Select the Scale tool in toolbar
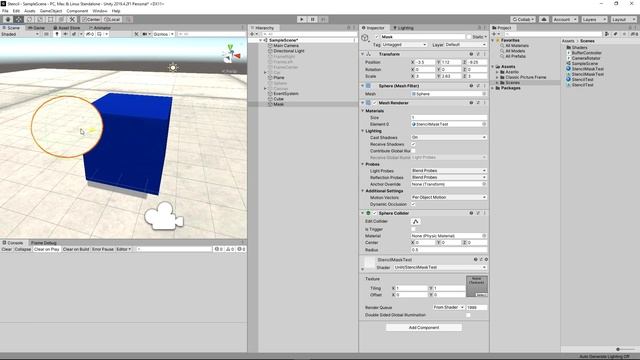Image resolution: width=640 pixels, height=360 pixels. pyautogui.click(x=40, y=19)
